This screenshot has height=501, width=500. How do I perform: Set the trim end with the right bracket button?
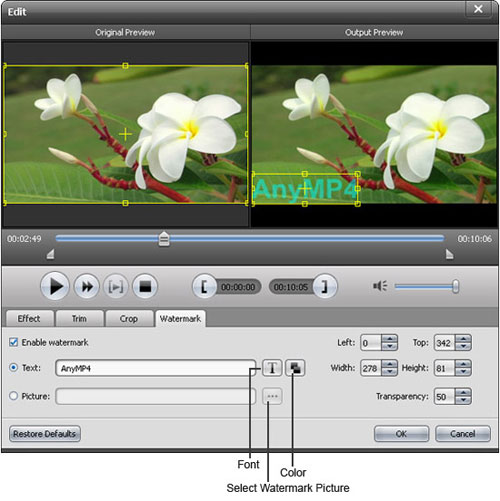click(x=325, y=286)
